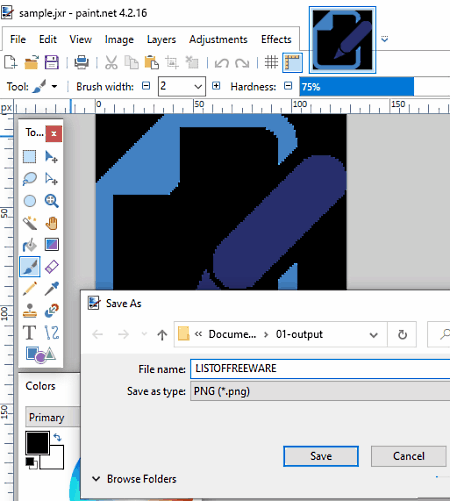Decrease hardness with minus button
This screenshot has height=501, width=450.
click(x=288, y=86)
